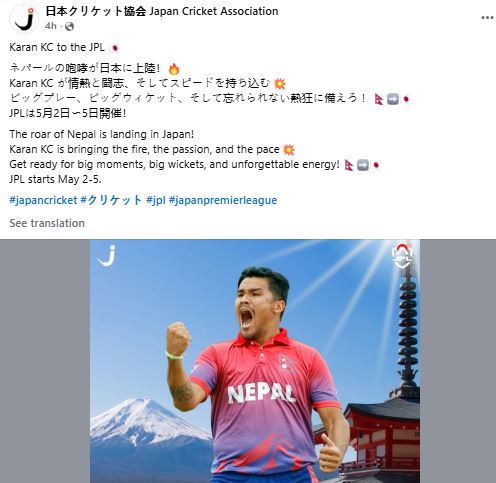Click the 4h post timestamp
The width and height of the screenshot is (496, 483).
coord(51,26)
